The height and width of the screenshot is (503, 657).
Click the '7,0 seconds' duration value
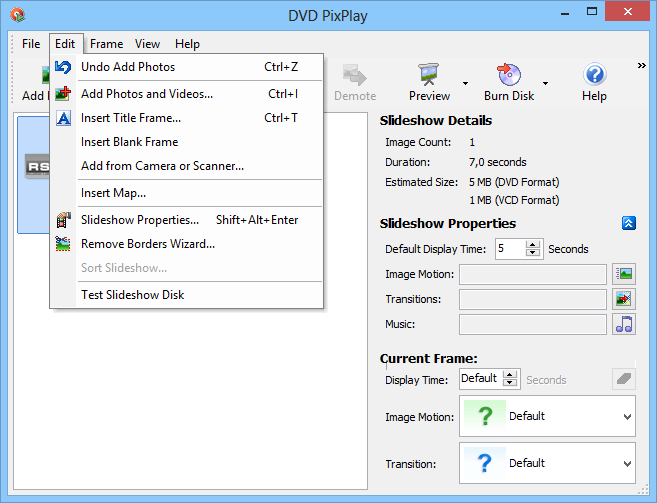(x=498, y=162)
